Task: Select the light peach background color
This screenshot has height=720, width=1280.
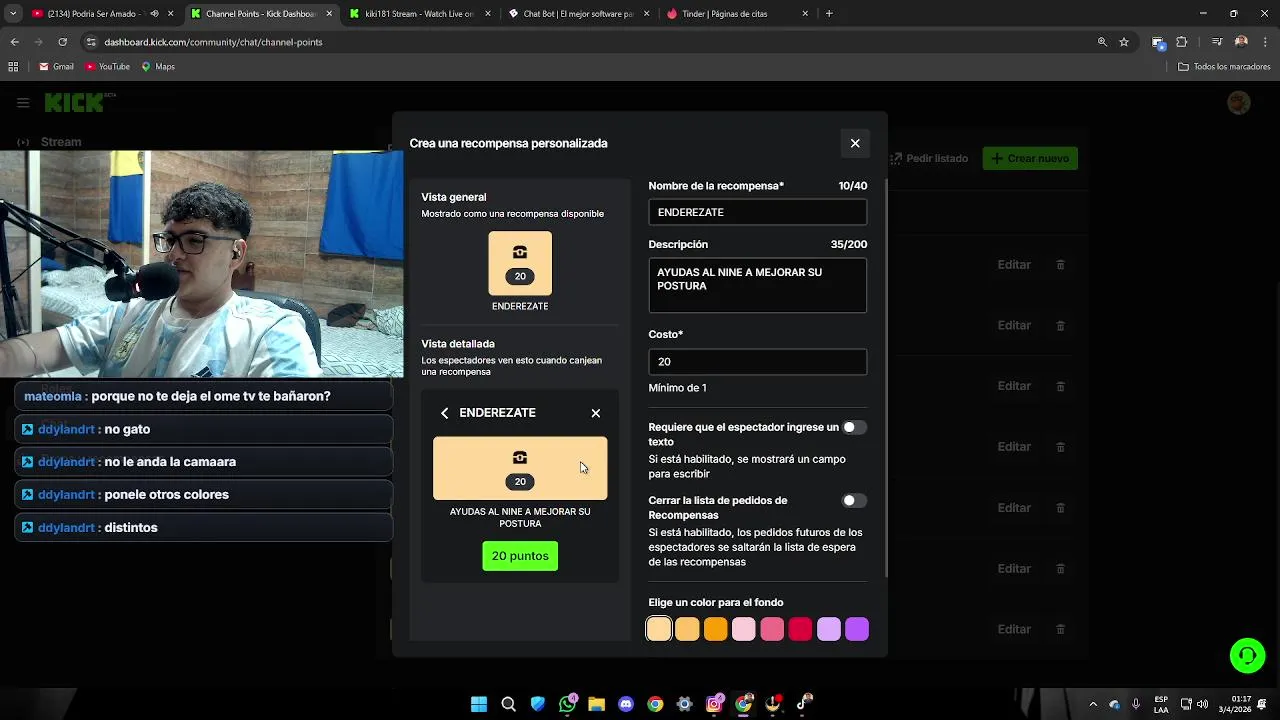Action: 659,629
